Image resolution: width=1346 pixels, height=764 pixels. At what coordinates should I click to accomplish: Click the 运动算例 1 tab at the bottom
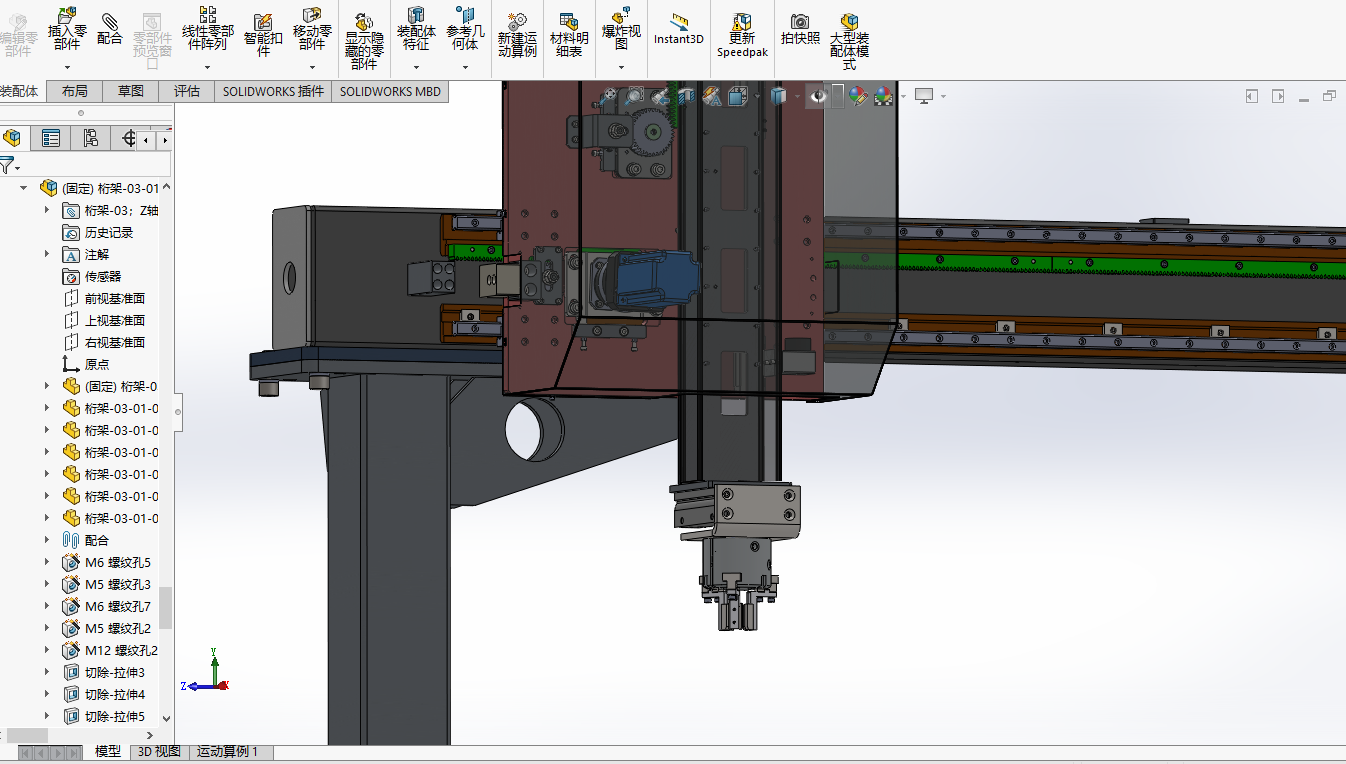227,752
